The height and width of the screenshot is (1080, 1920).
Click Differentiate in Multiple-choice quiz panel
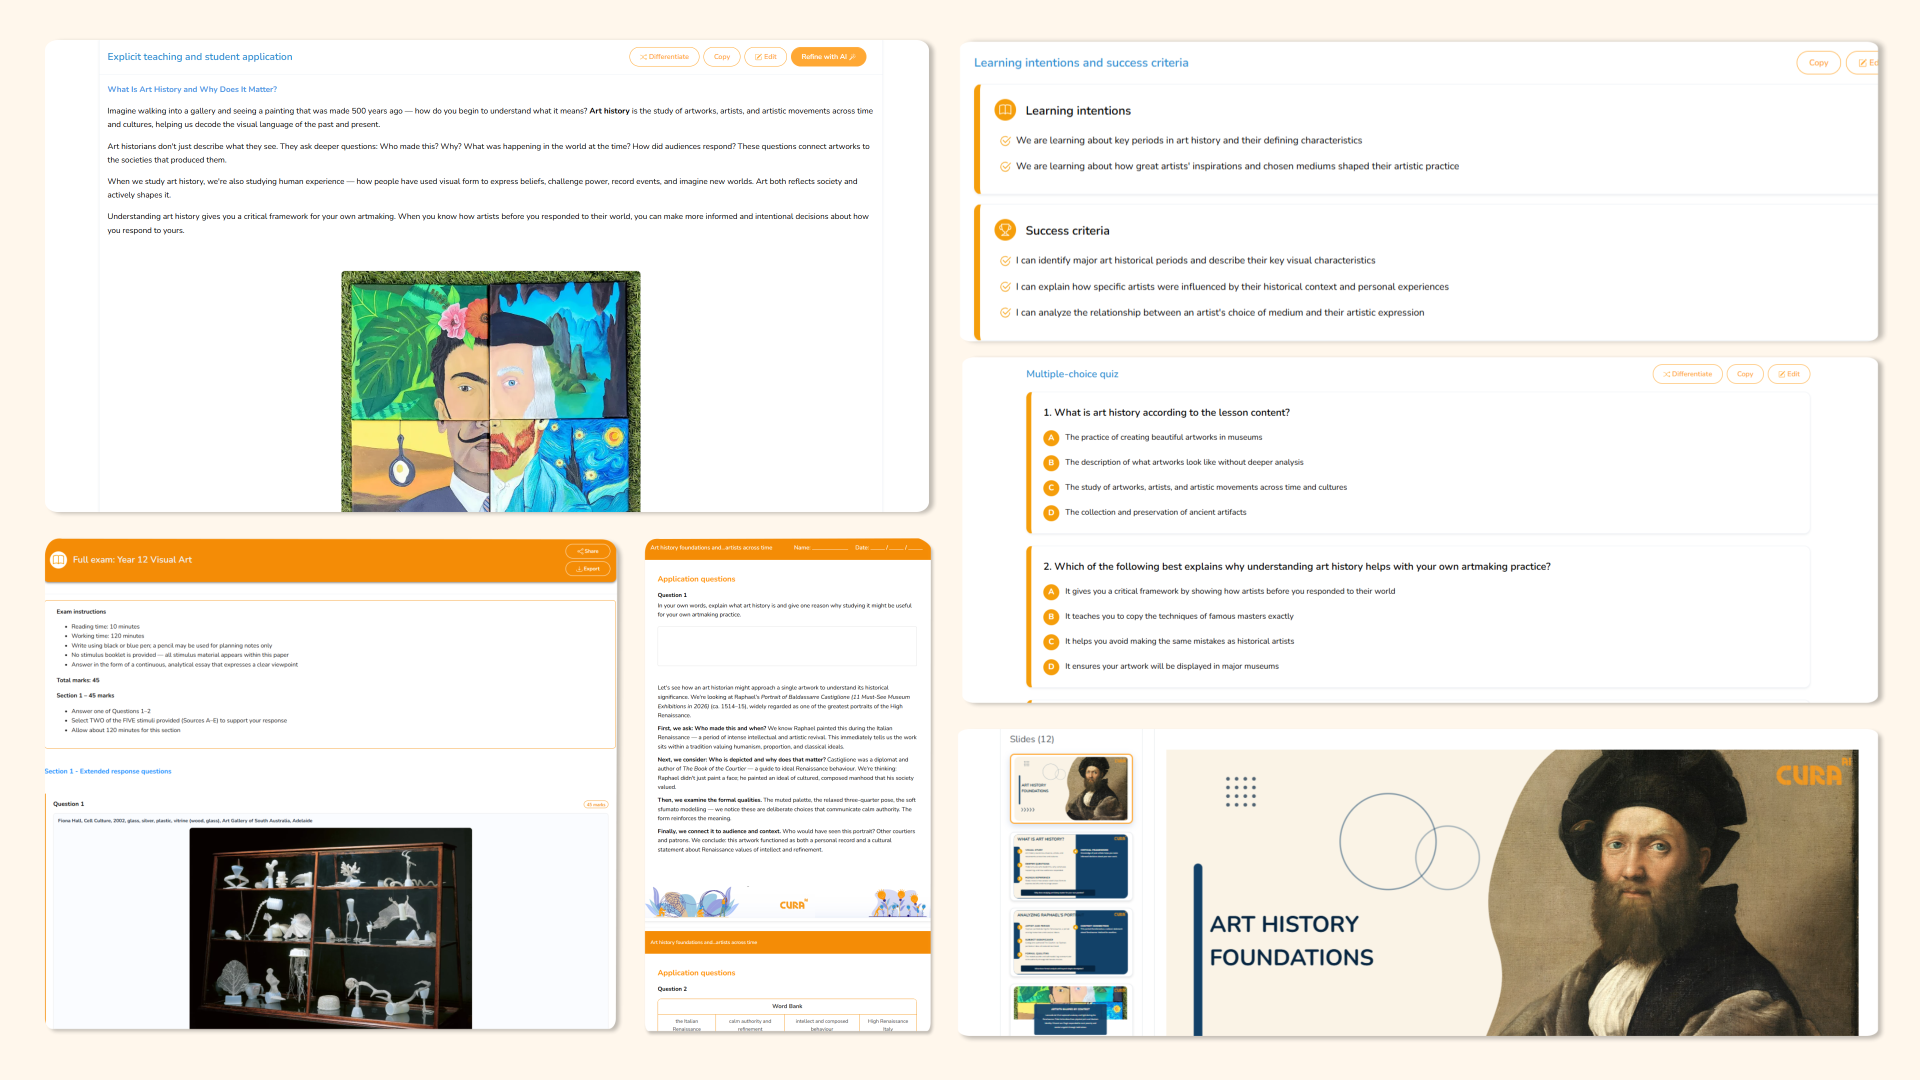pos(1687,374)
